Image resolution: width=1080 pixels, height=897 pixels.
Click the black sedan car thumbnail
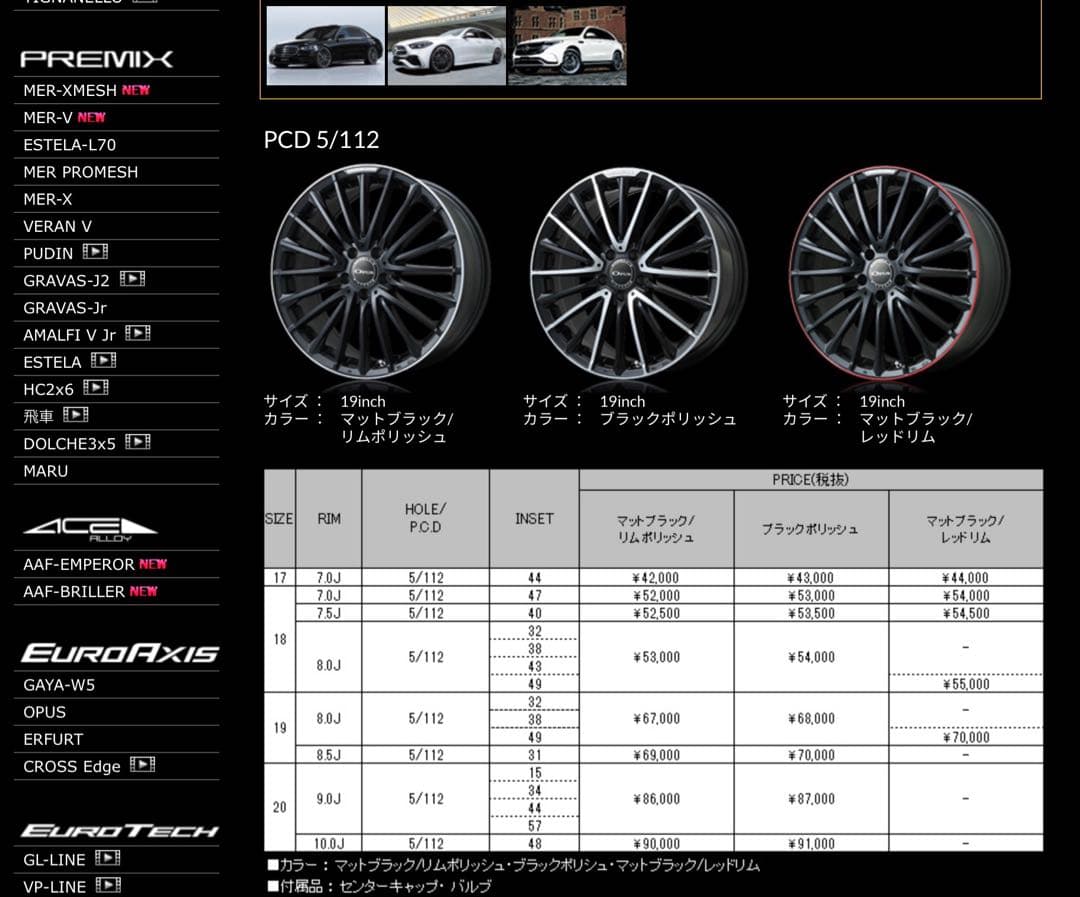coord(325,45)
